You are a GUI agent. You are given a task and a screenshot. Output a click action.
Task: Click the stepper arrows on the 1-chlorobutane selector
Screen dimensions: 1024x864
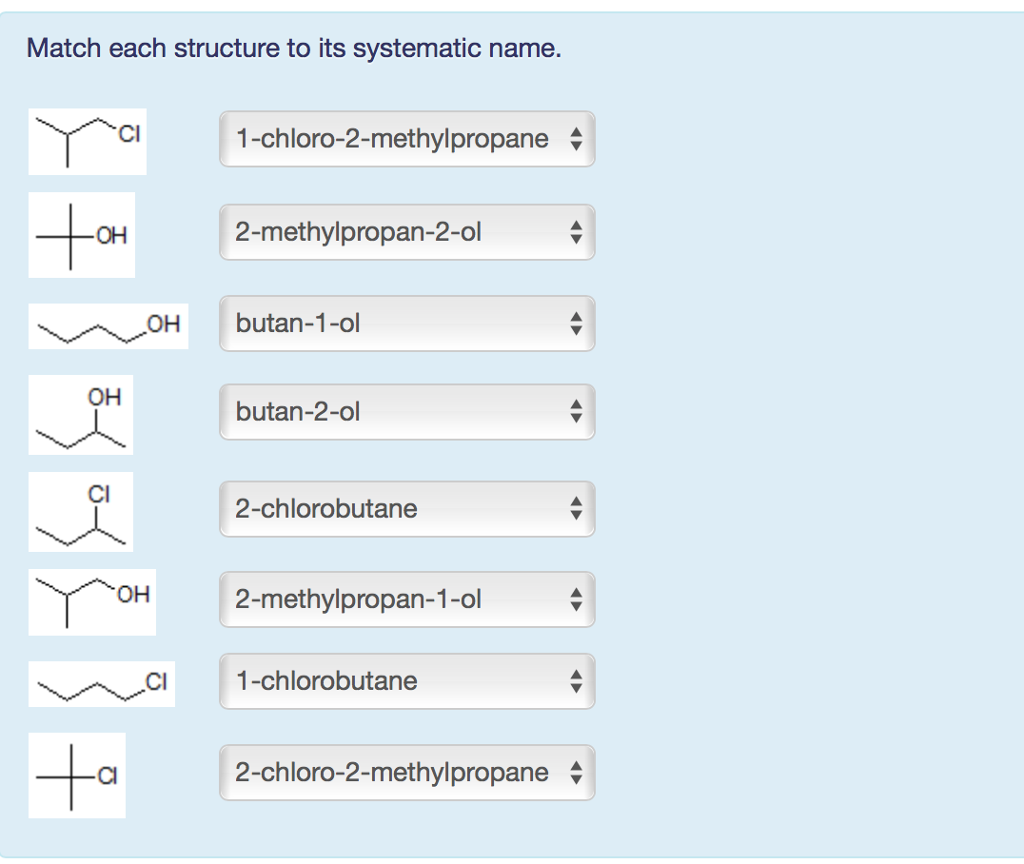click(576, 681)
